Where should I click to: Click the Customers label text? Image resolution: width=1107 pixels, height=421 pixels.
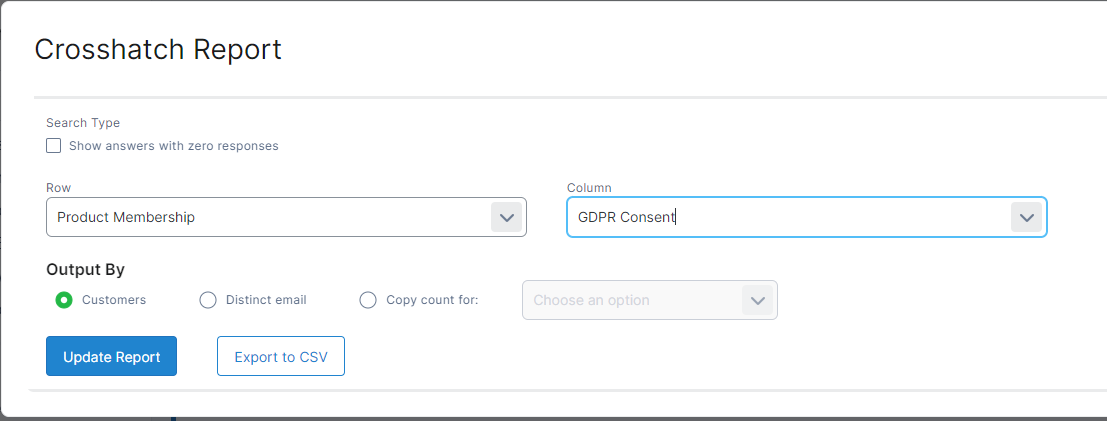pyautogui.click(x=114, y=300)
